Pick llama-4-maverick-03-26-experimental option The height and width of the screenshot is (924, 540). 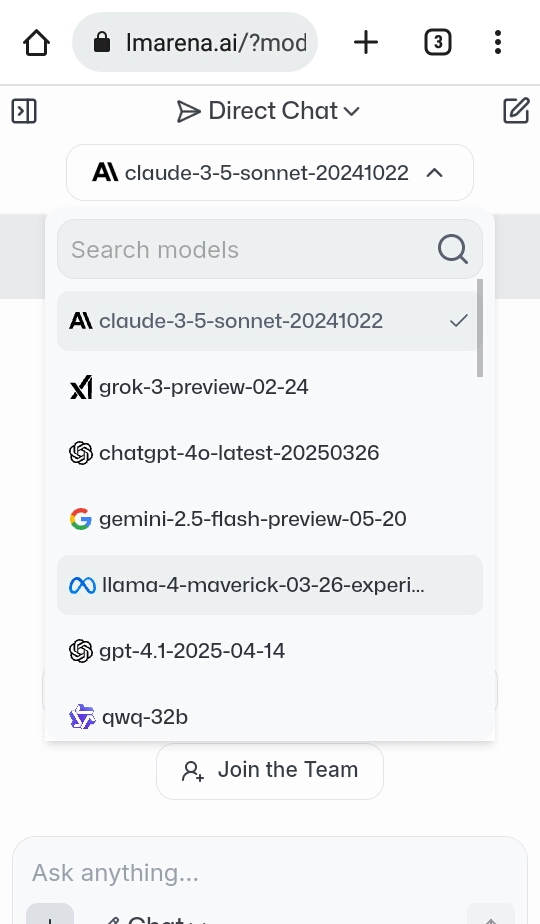pos(270,585)
